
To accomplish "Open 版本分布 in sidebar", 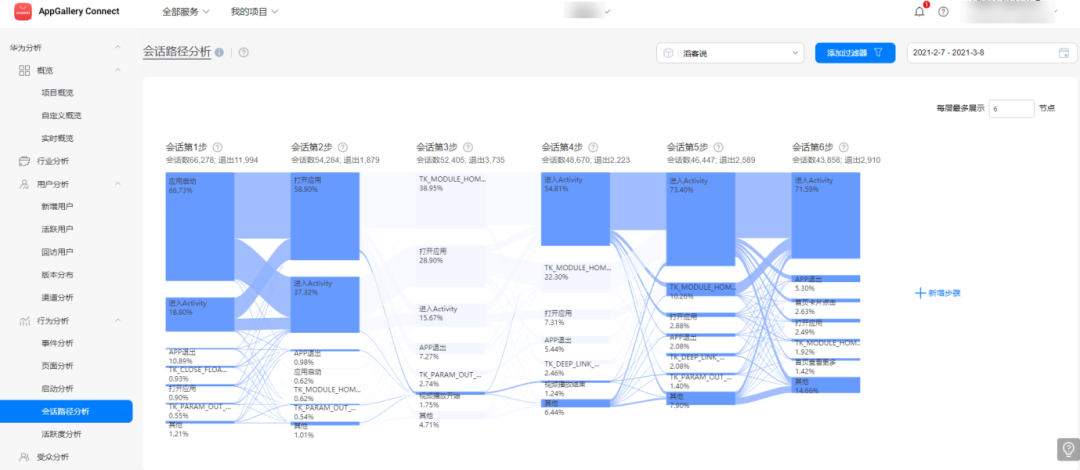I will [x=57, y=275].
